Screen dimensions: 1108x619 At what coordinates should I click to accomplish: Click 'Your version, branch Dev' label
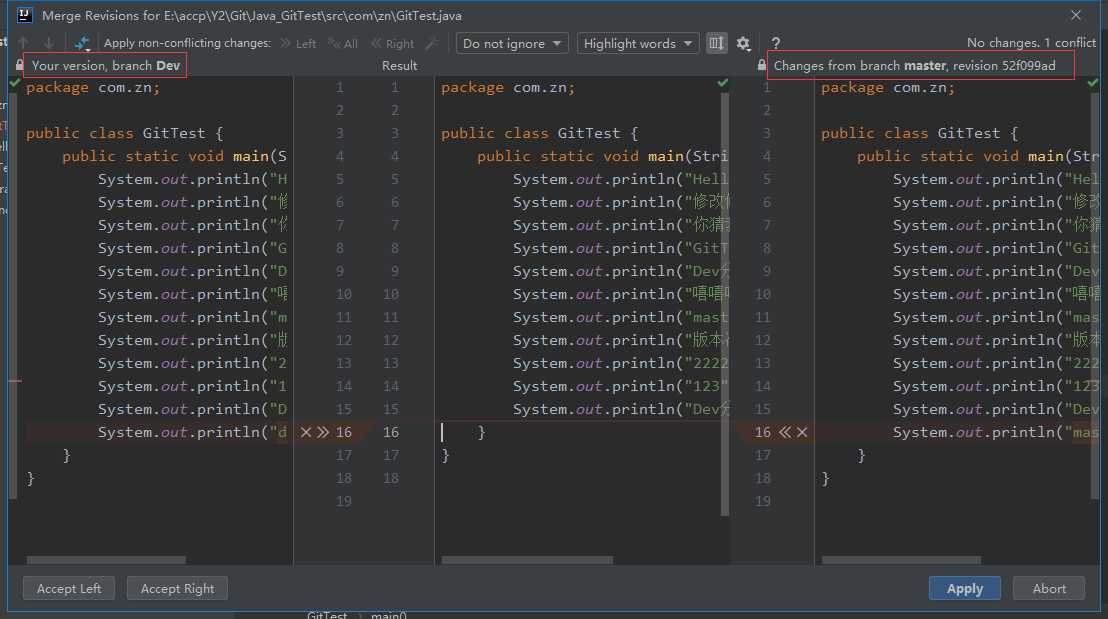tap(106, 65)
